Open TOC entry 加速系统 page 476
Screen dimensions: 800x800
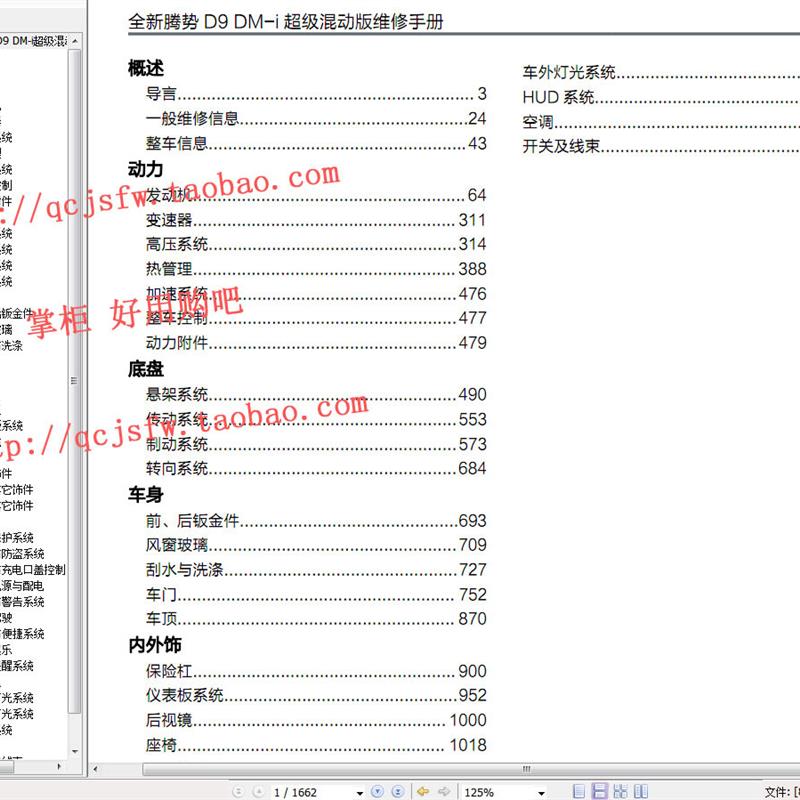316,294
